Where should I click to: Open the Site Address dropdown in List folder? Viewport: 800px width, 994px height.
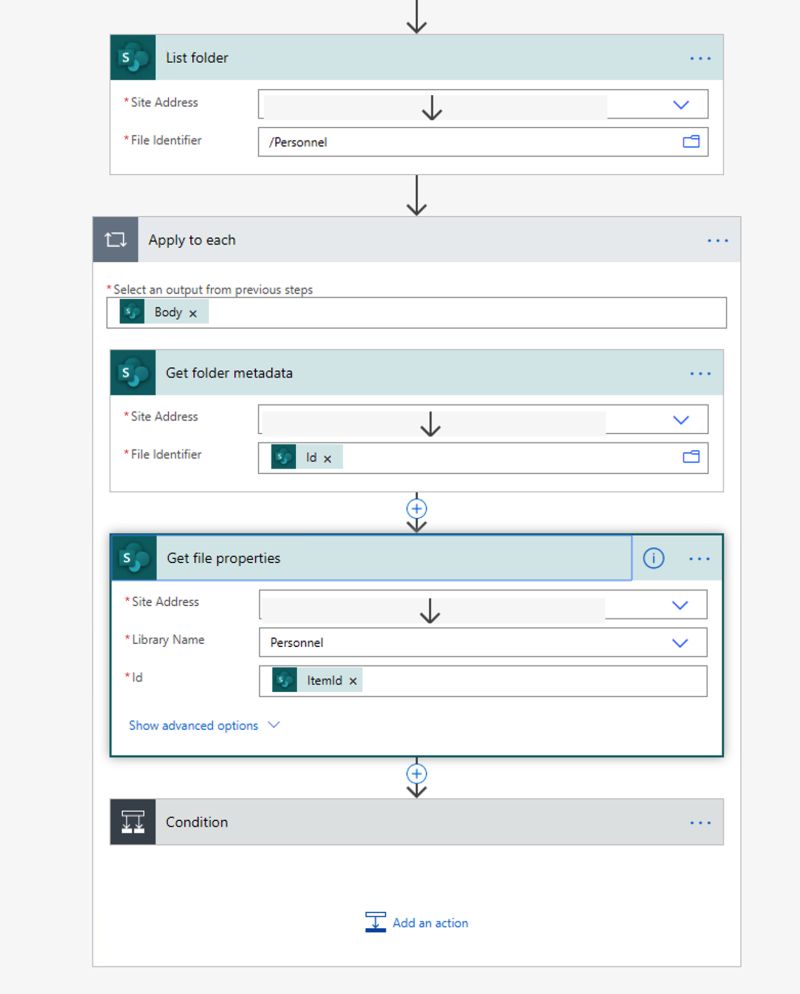(x=681, y=103)
